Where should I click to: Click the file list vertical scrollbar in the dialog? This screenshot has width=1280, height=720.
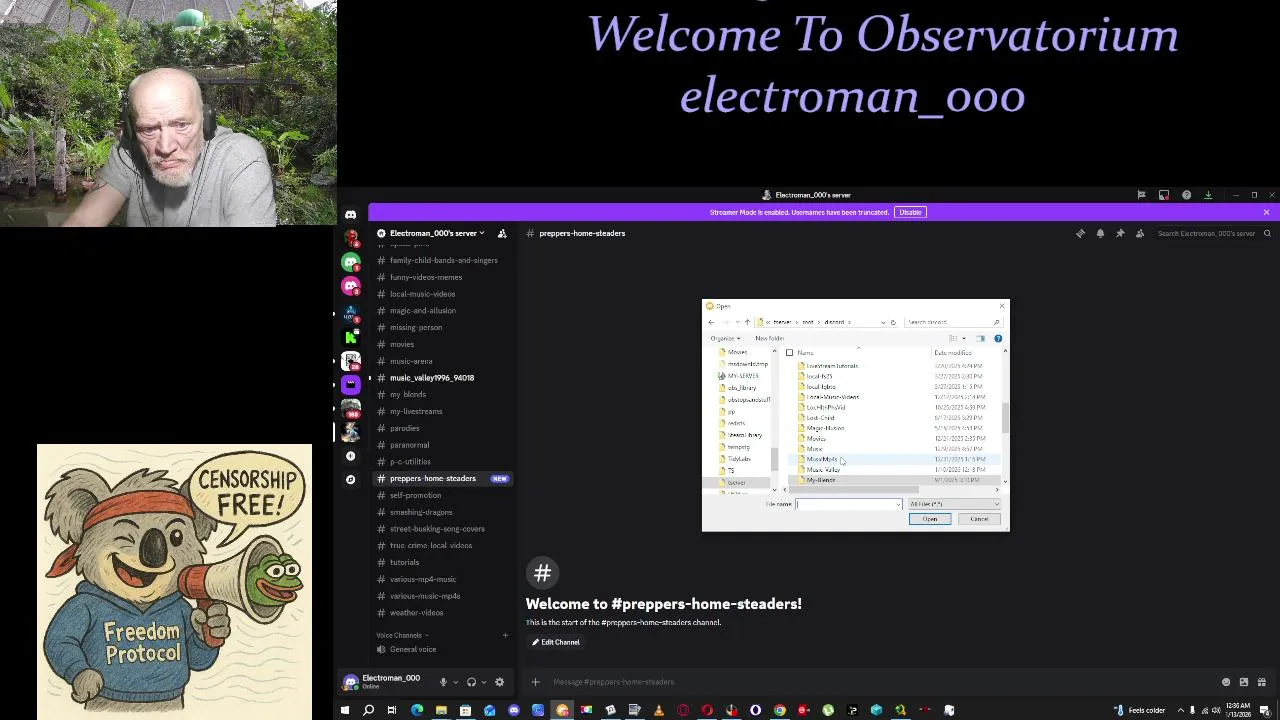[1005, 419]
